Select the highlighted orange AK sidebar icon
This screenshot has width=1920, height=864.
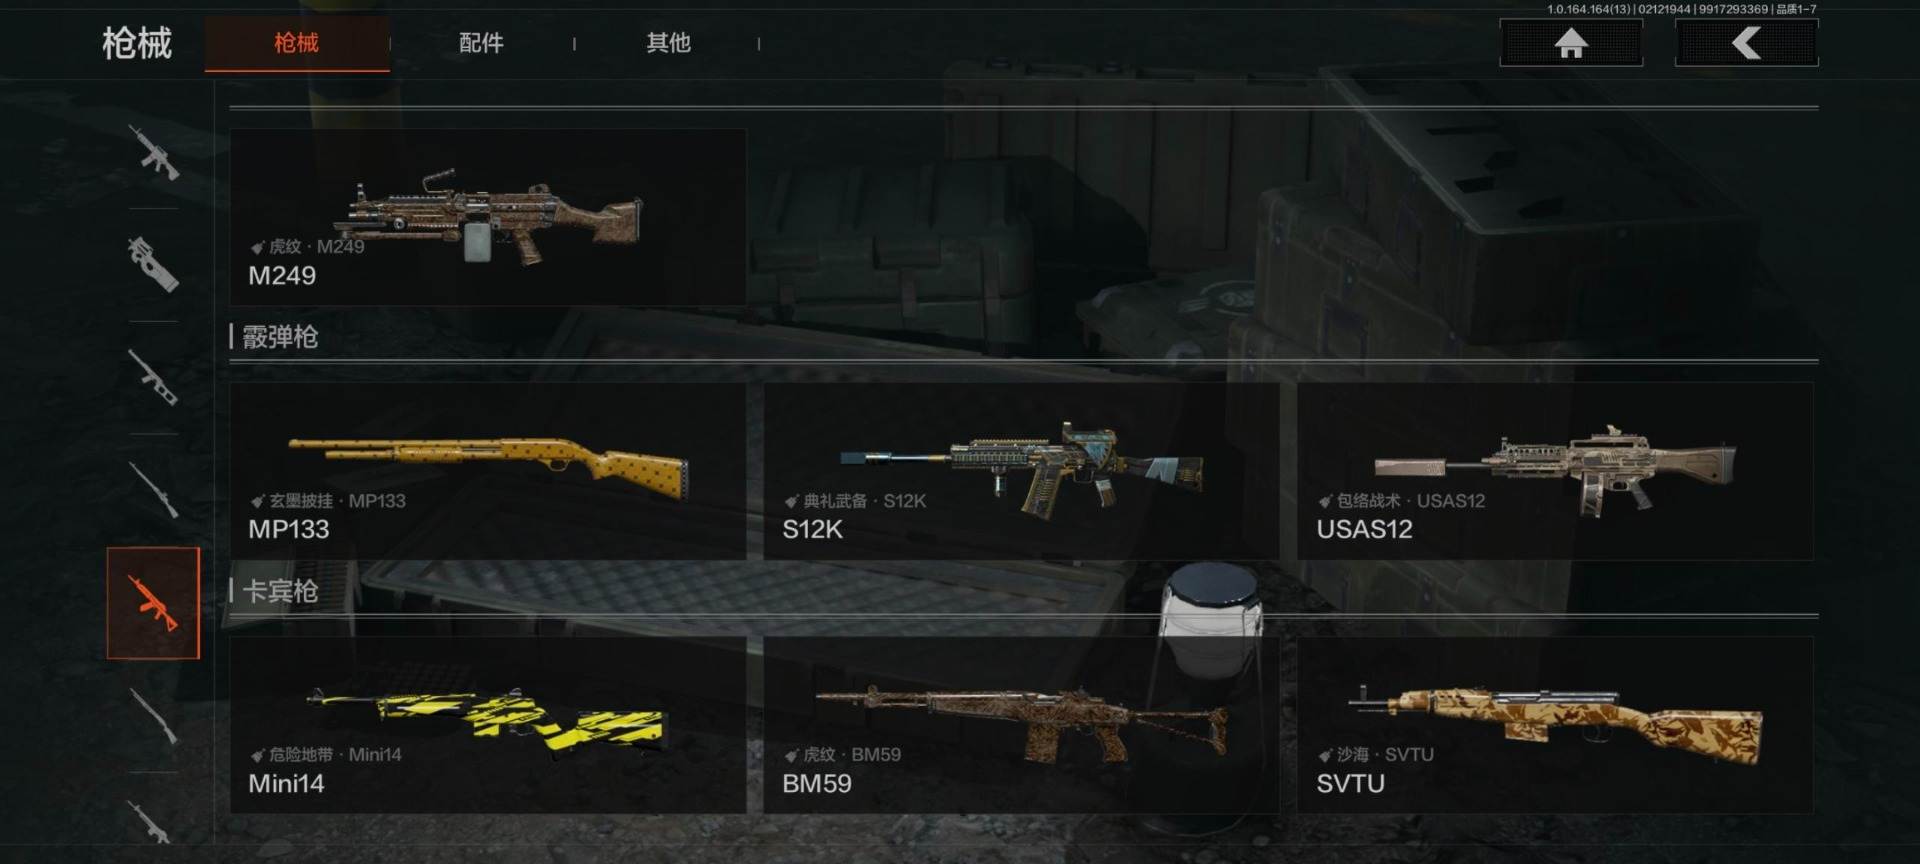(x=153, y=603)
